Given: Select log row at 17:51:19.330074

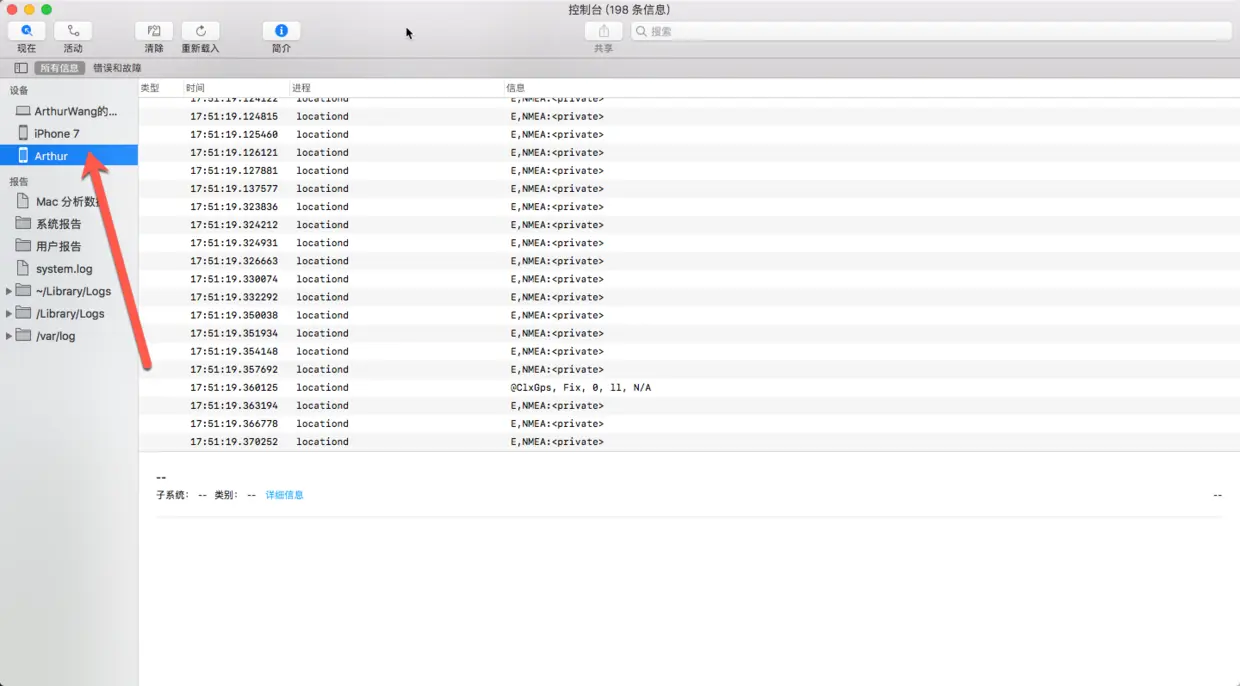Looking at the screenshot, I should tap(689, 278).
